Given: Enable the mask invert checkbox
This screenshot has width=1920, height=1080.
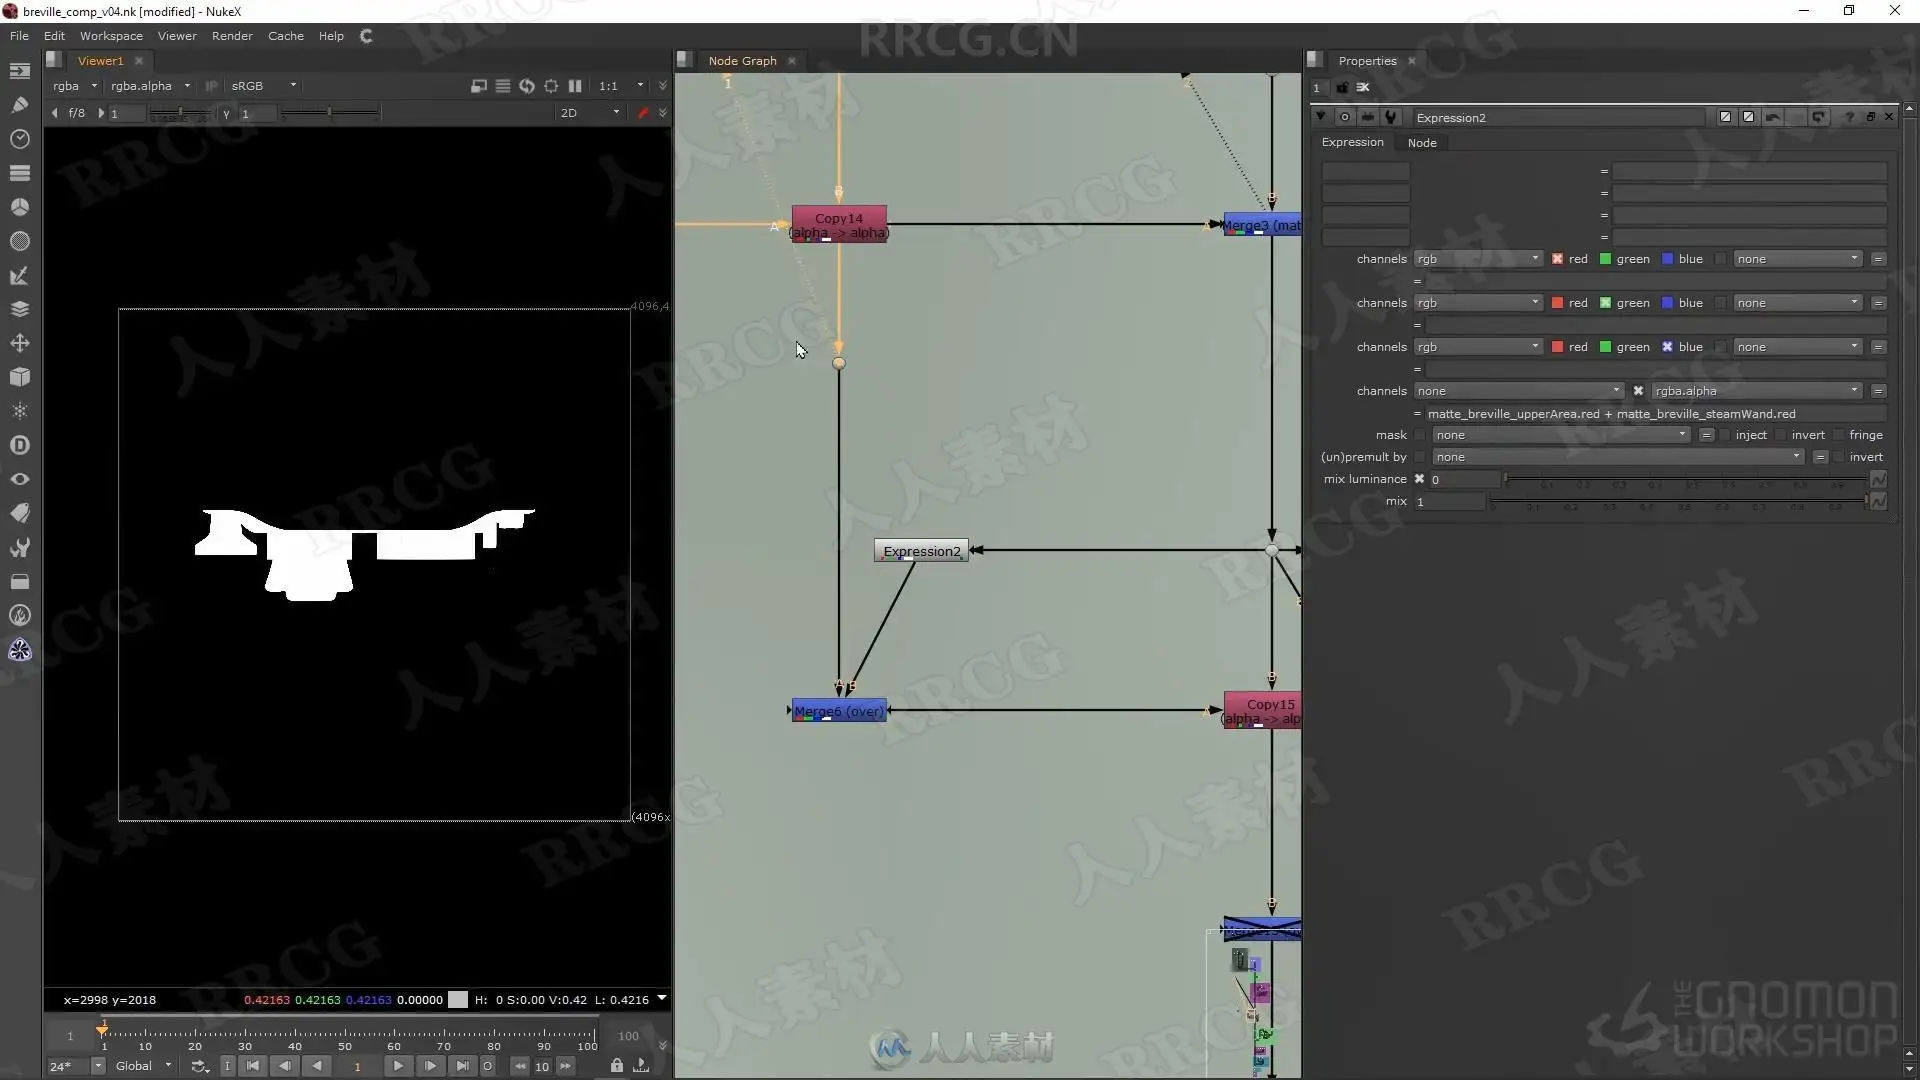Looking at the screenshot, I should [x=1782, y=435].
